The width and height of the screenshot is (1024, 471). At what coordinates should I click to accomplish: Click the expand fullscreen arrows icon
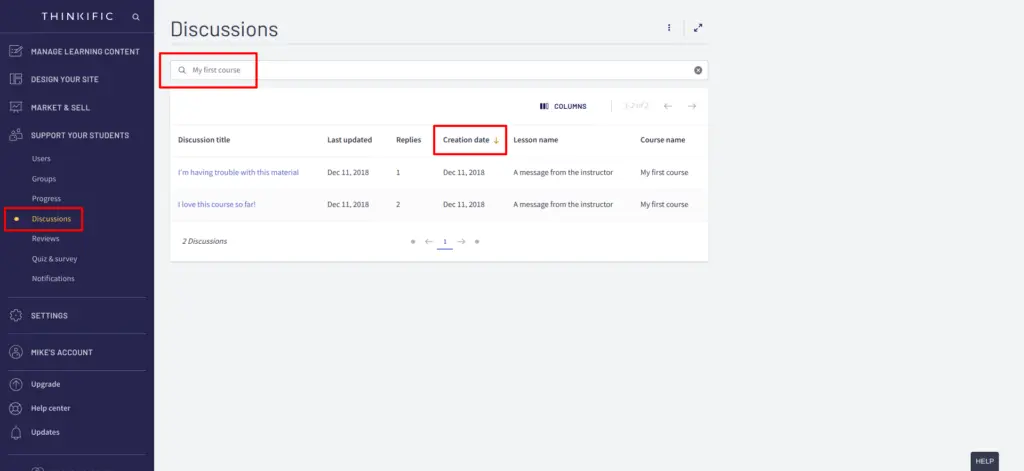[698, 28]
